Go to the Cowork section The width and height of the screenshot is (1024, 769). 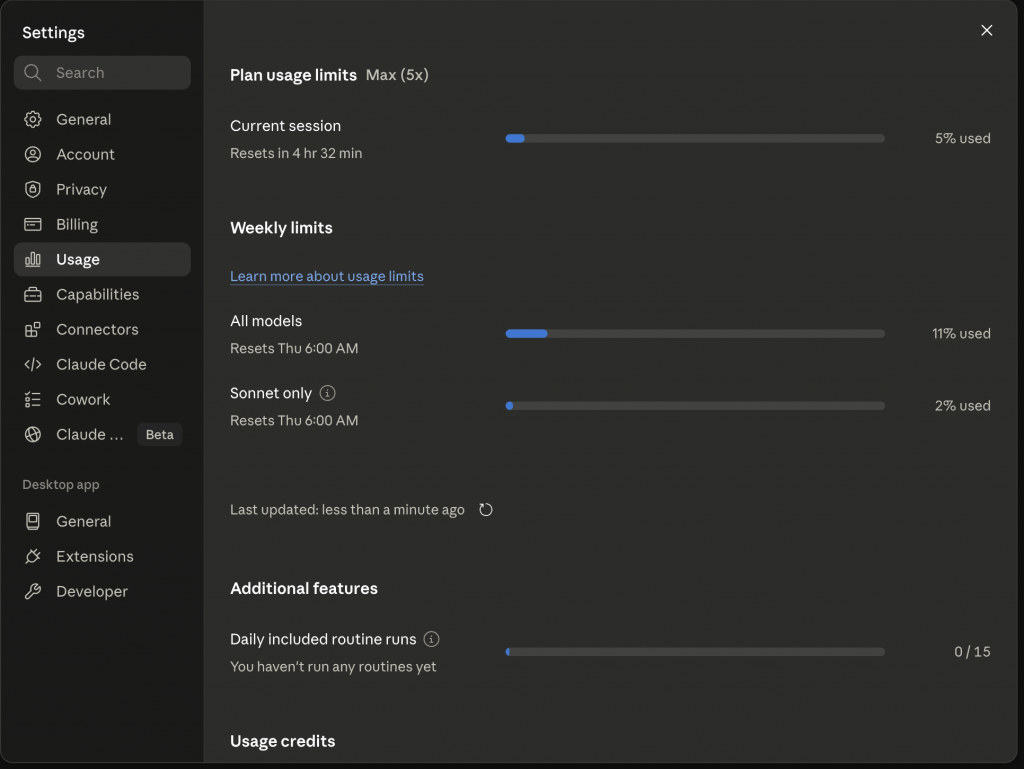tap(102, 400)
